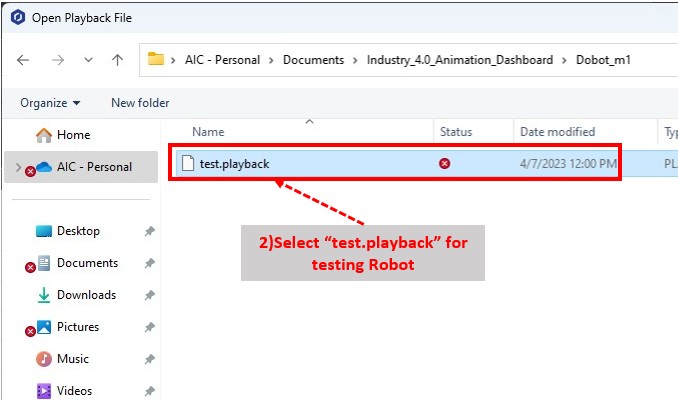Click the folder icon in address bar
Screen dimensions: 678x400
[x=156, y=59]
